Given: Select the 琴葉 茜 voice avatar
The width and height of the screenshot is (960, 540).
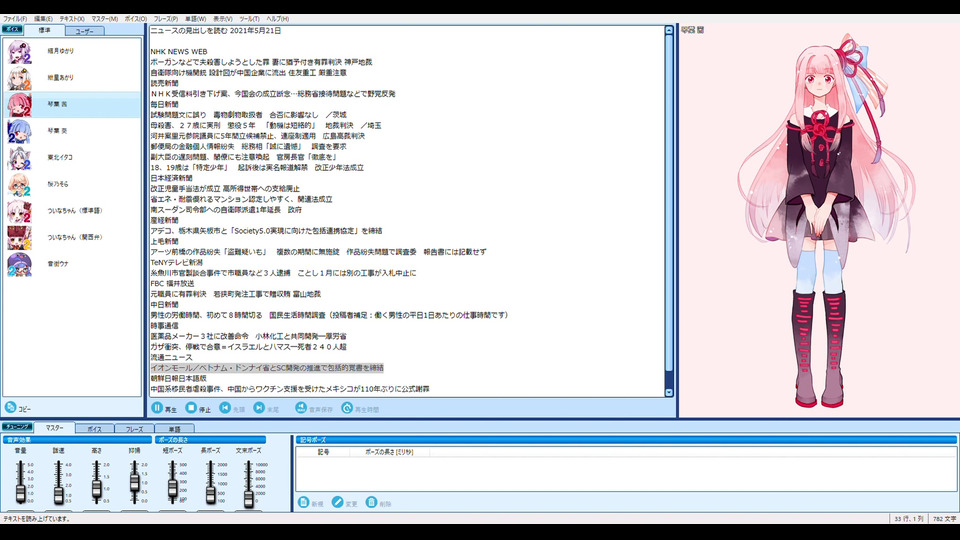Looking at the screenshot, I should (19, 105).
